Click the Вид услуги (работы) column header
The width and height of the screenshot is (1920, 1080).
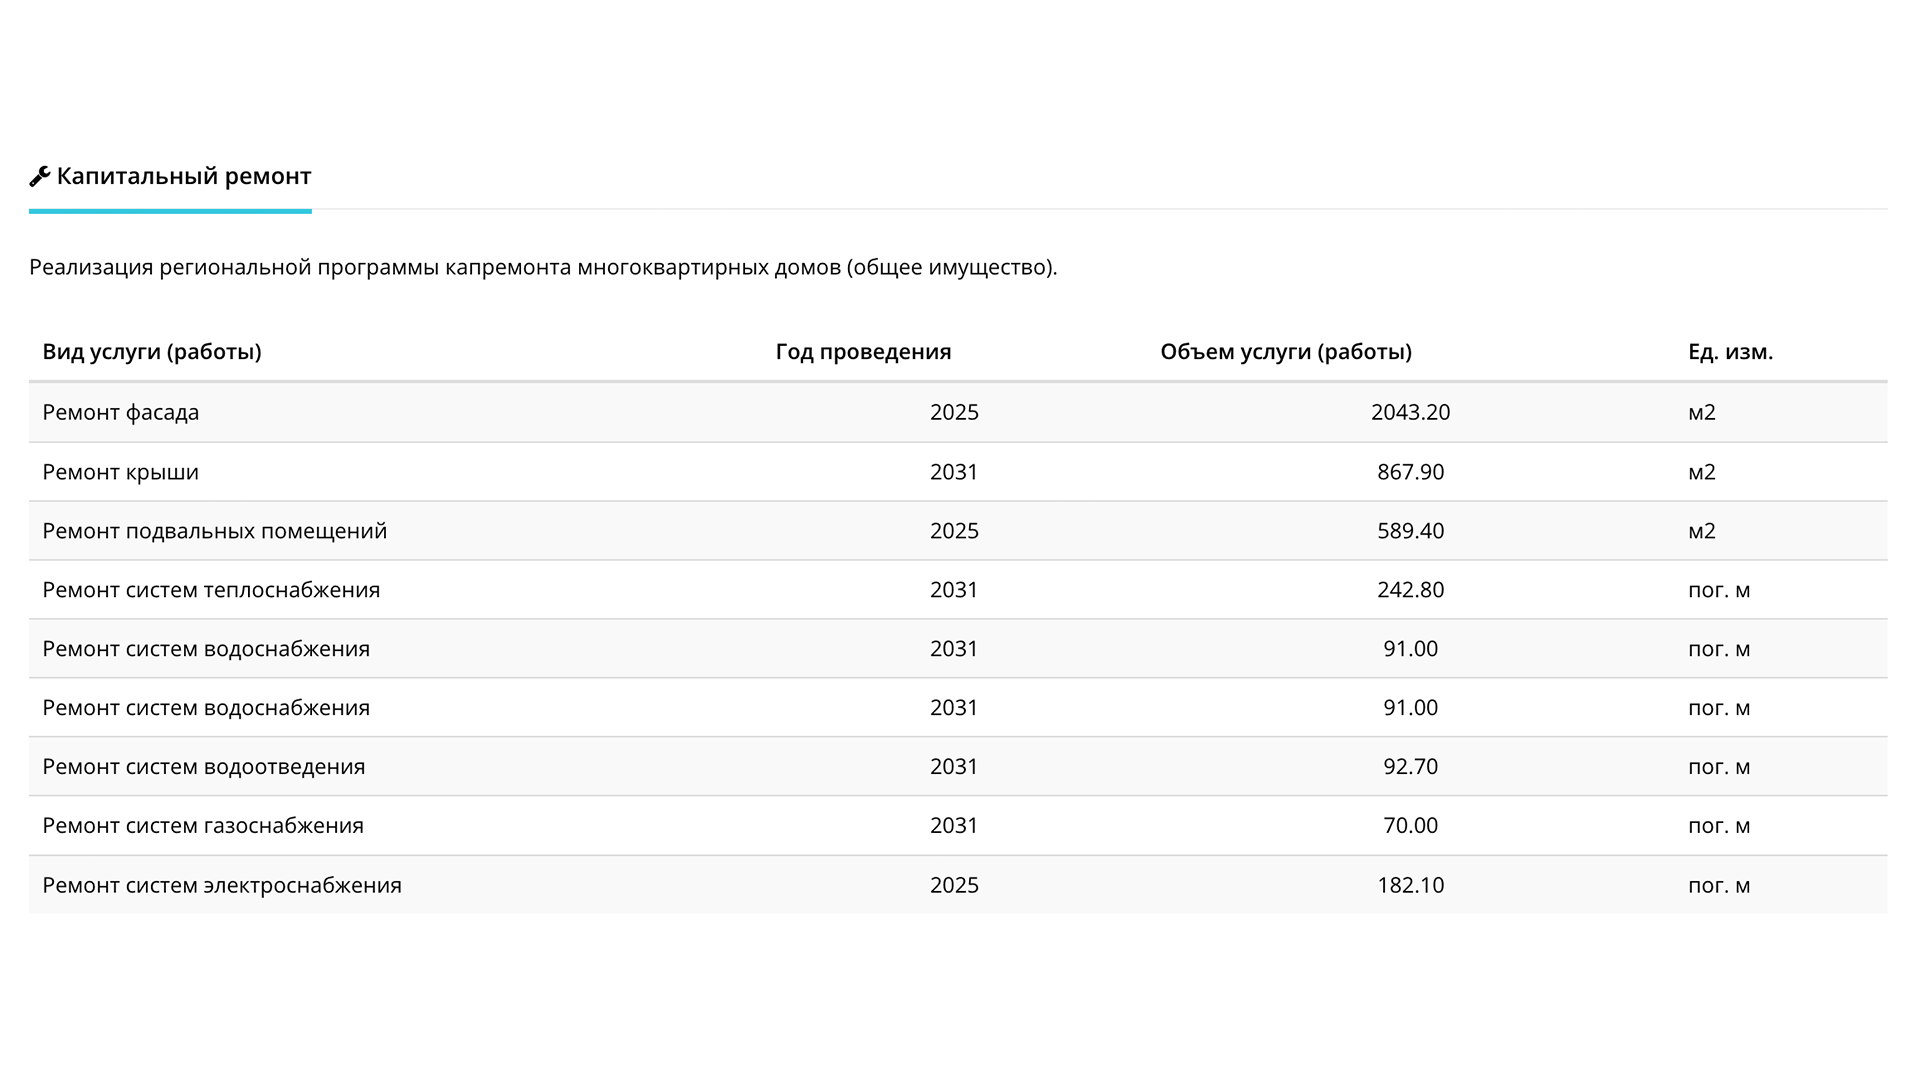click(152, 352)
